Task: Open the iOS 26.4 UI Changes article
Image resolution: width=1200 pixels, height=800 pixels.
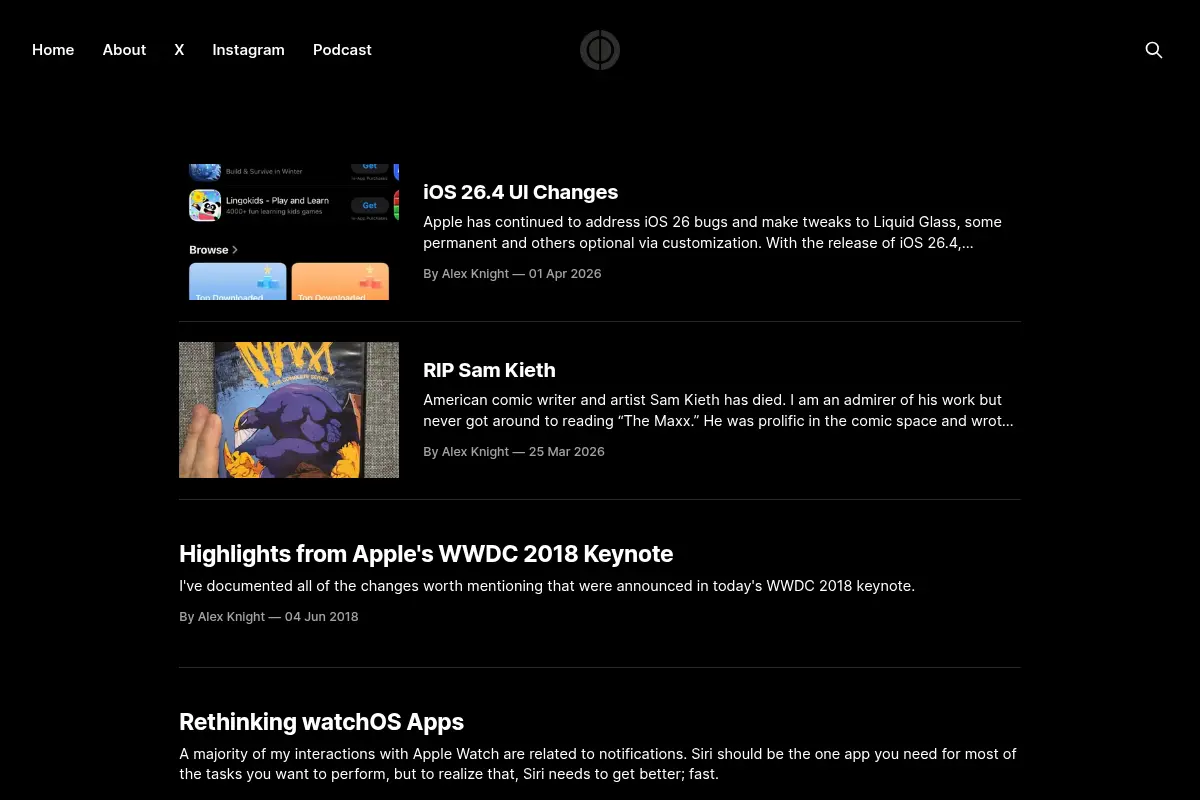Action: pos(520,192)
